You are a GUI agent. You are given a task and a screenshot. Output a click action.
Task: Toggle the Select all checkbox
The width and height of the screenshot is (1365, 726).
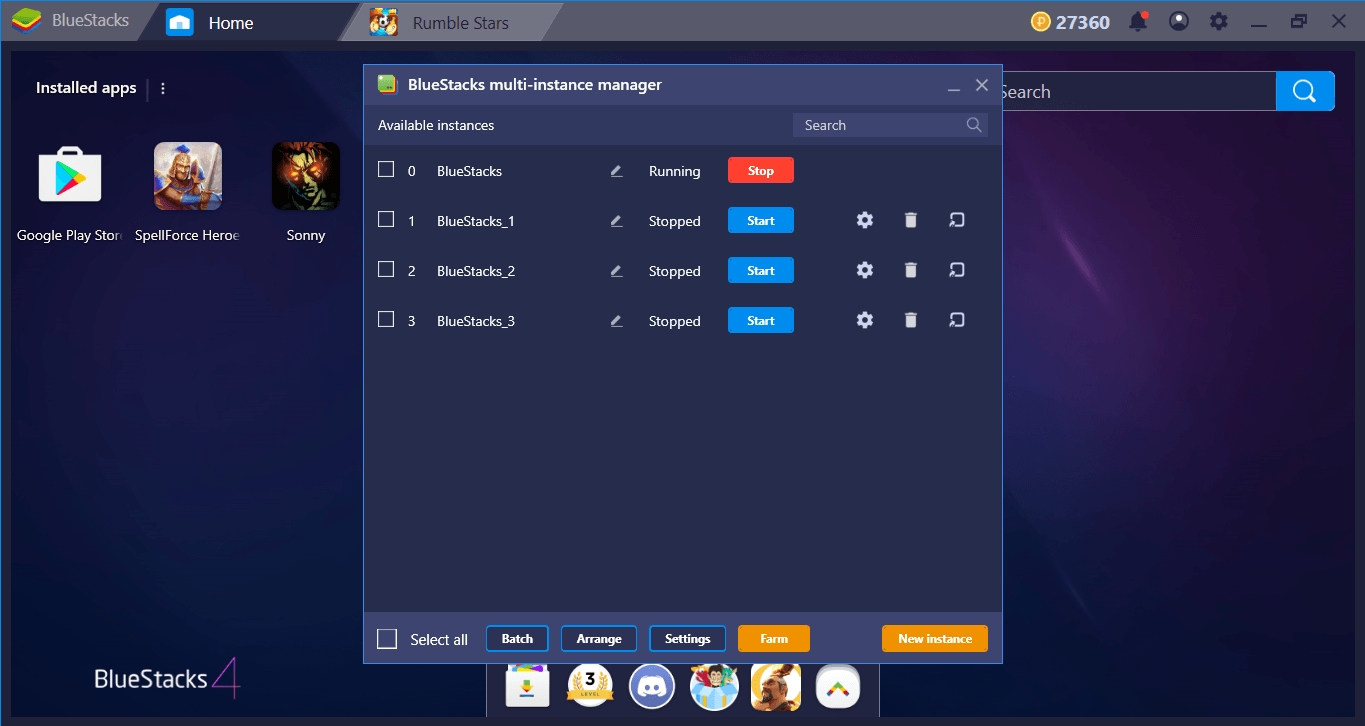387,639
